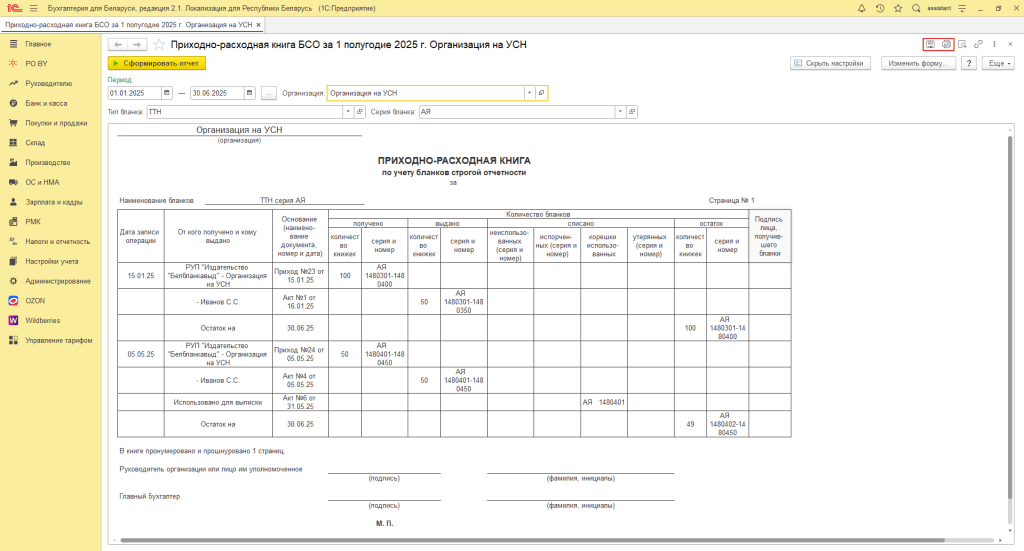
Task: Click Изменить форму... button
Action: (918, 63)
